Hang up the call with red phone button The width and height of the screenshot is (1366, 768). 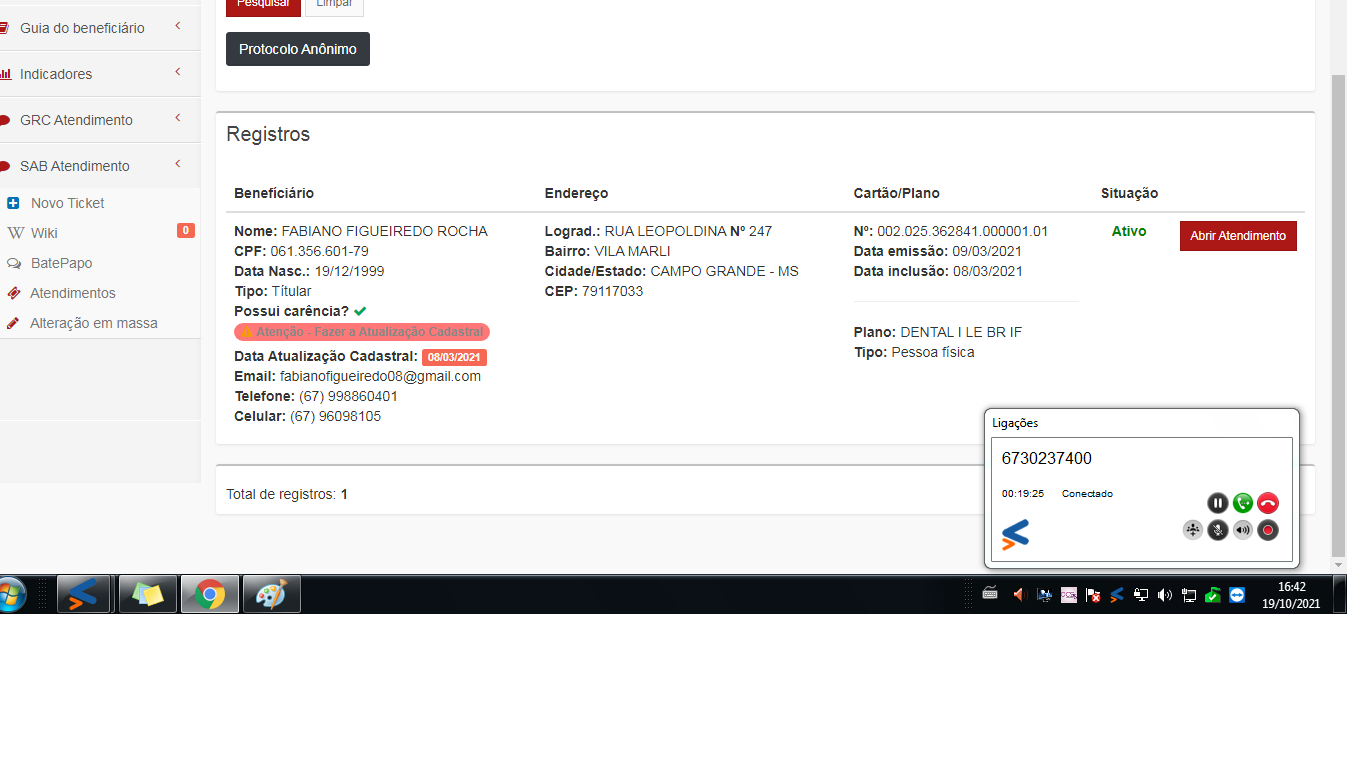[1267, 503]
